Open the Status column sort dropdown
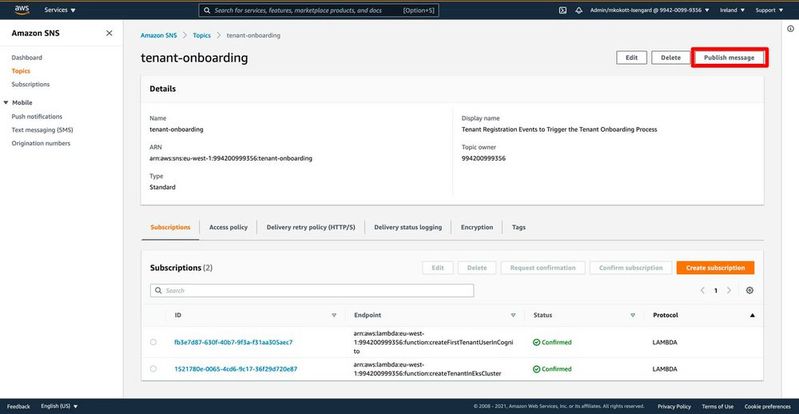The image size is (799, 414). (632, 316)
